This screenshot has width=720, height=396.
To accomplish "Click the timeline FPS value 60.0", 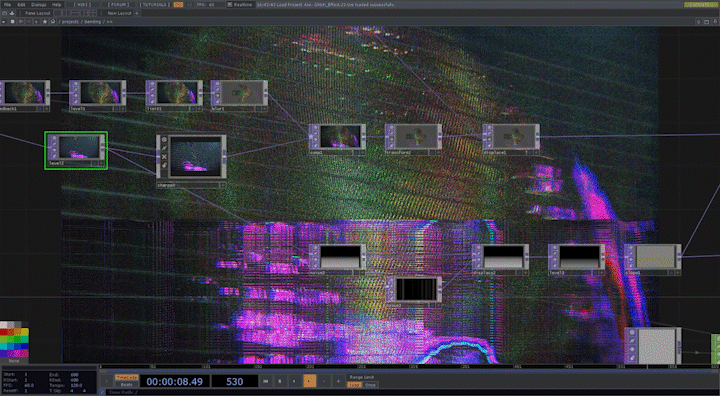I will pyautogui.click(x=28, y=385).
